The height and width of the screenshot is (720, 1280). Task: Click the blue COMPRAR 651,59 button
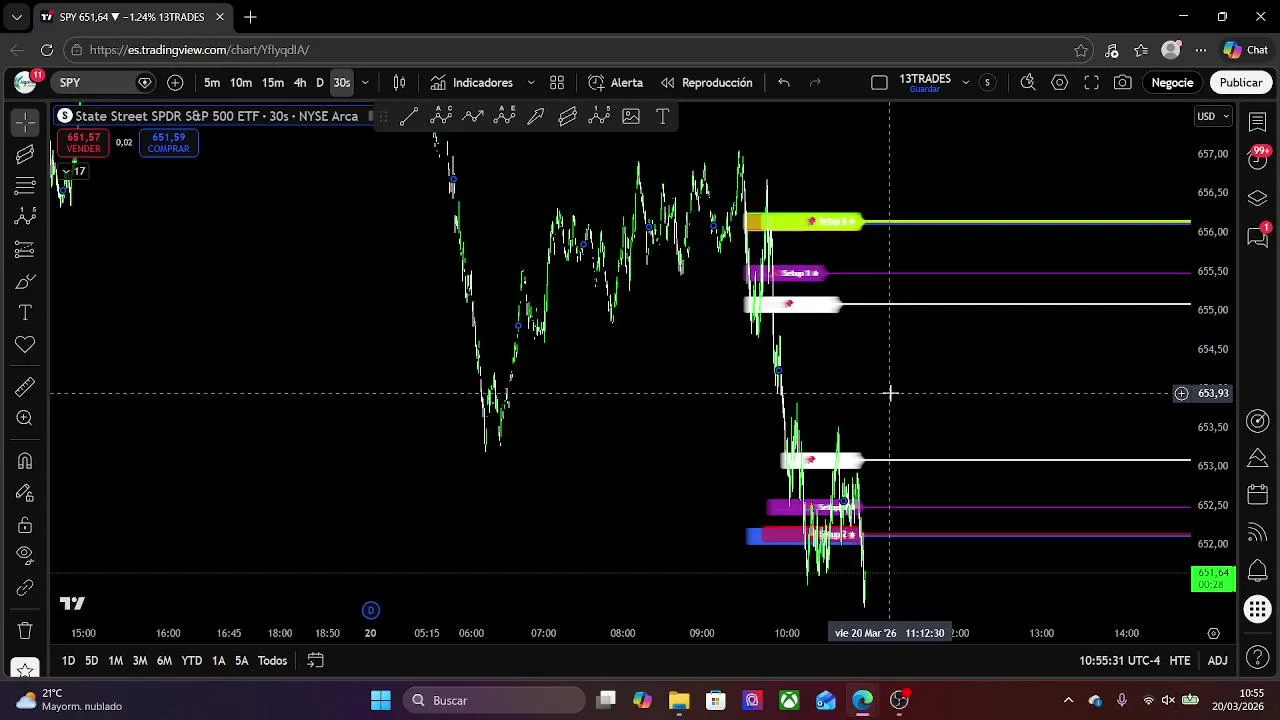pyautogui.click(x=168, y=143)
